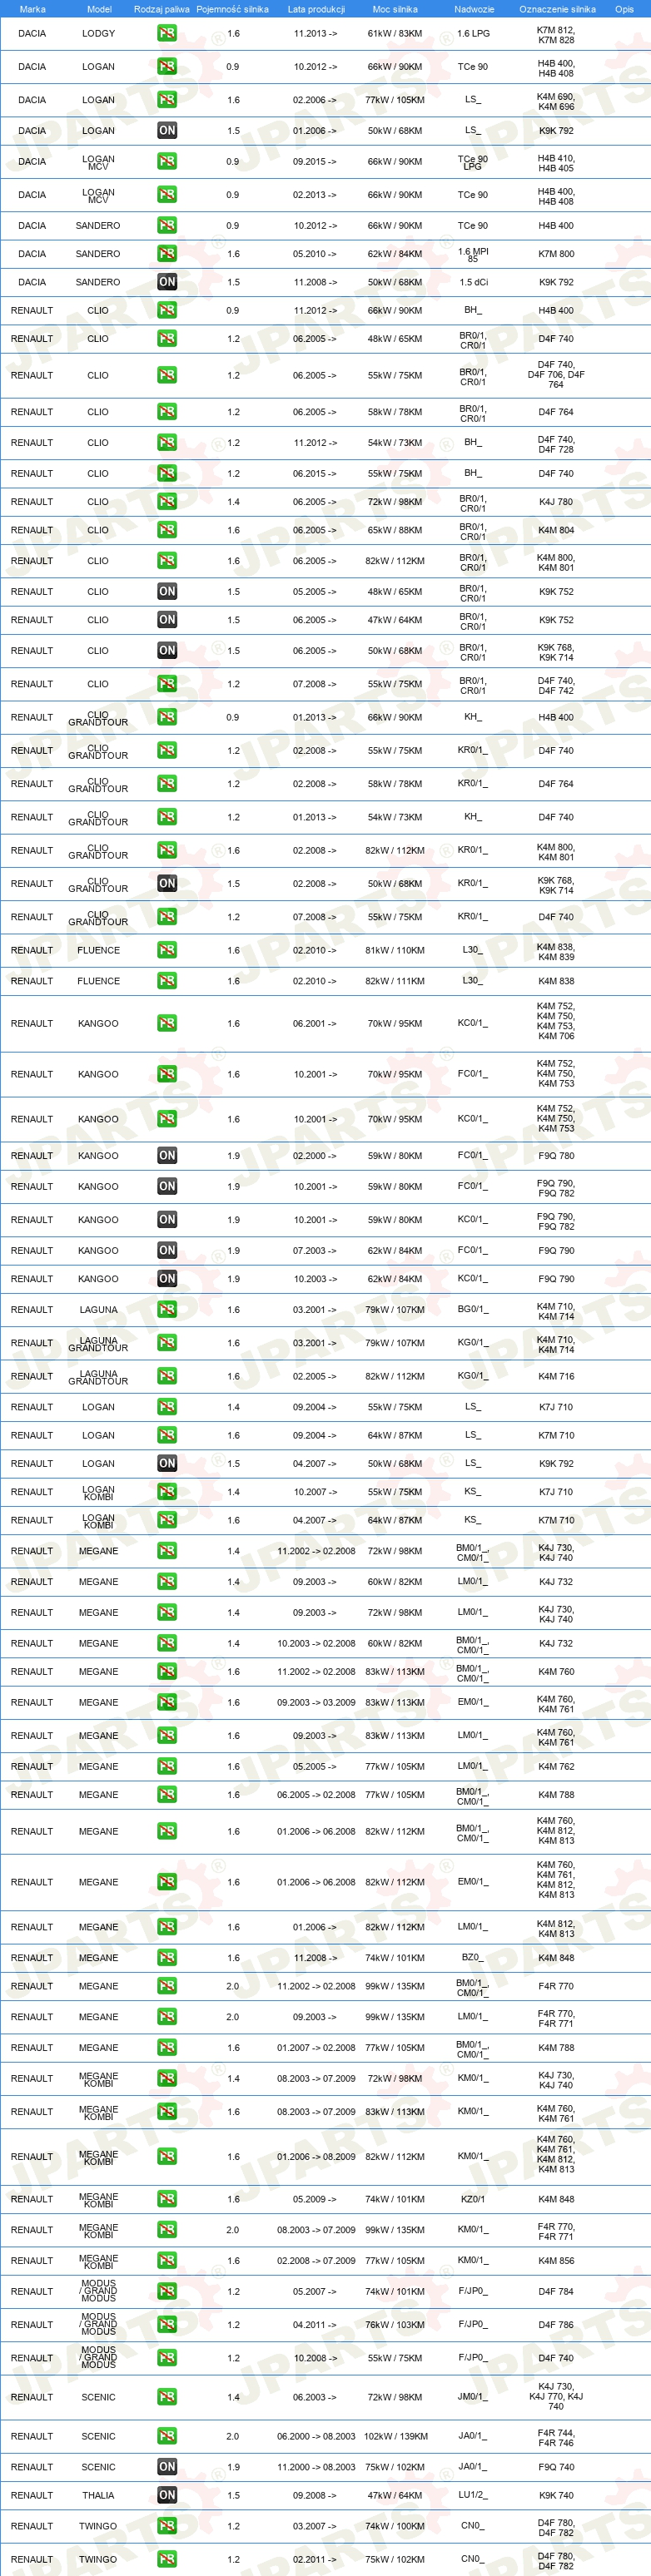
Task: Click ON icon in Renault Clio 05.2005 row
Action: (167, 591)
